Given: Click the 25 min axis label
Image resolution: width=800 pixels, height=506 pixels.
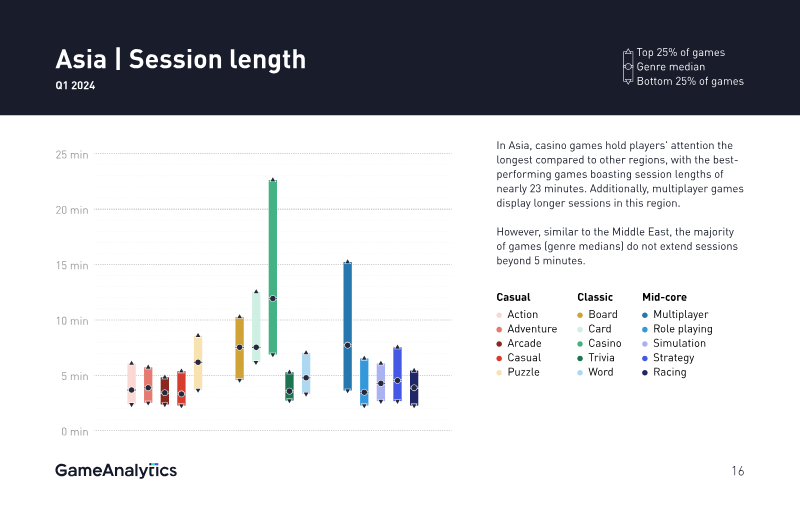Looking at the screenshot, I should point(72,155).
